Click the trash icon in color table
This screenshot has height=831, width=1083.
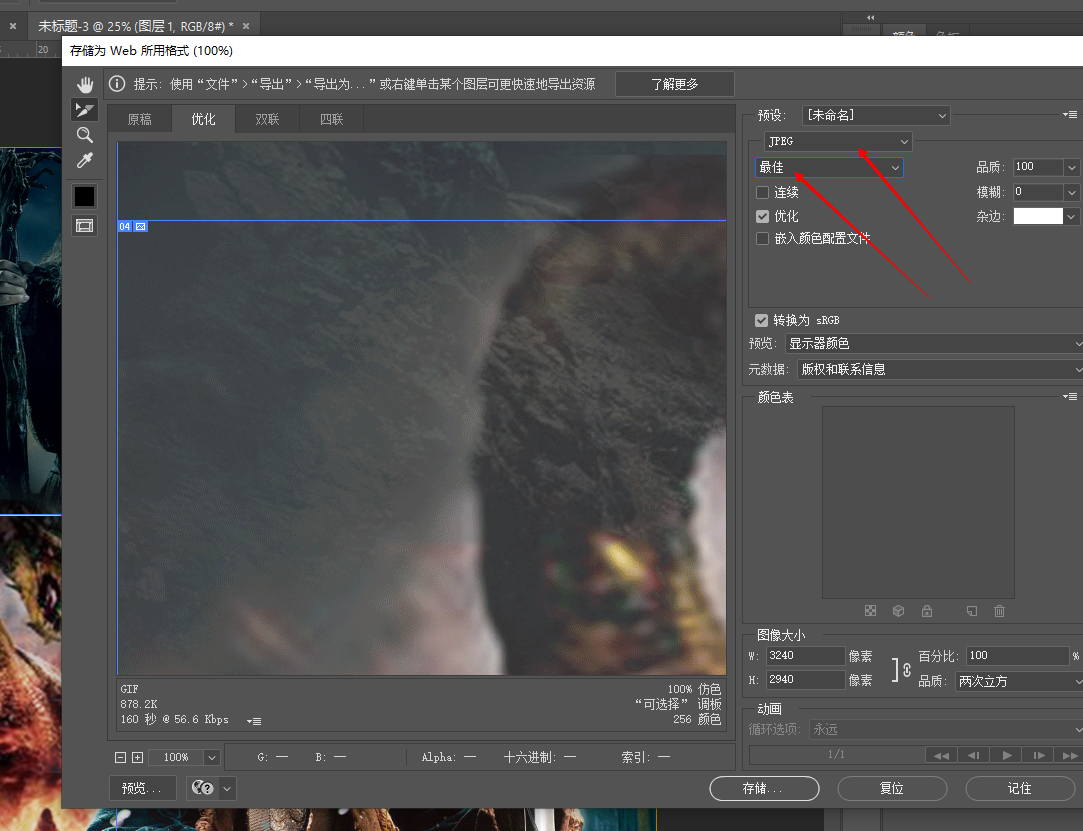(x=999, y=611)
